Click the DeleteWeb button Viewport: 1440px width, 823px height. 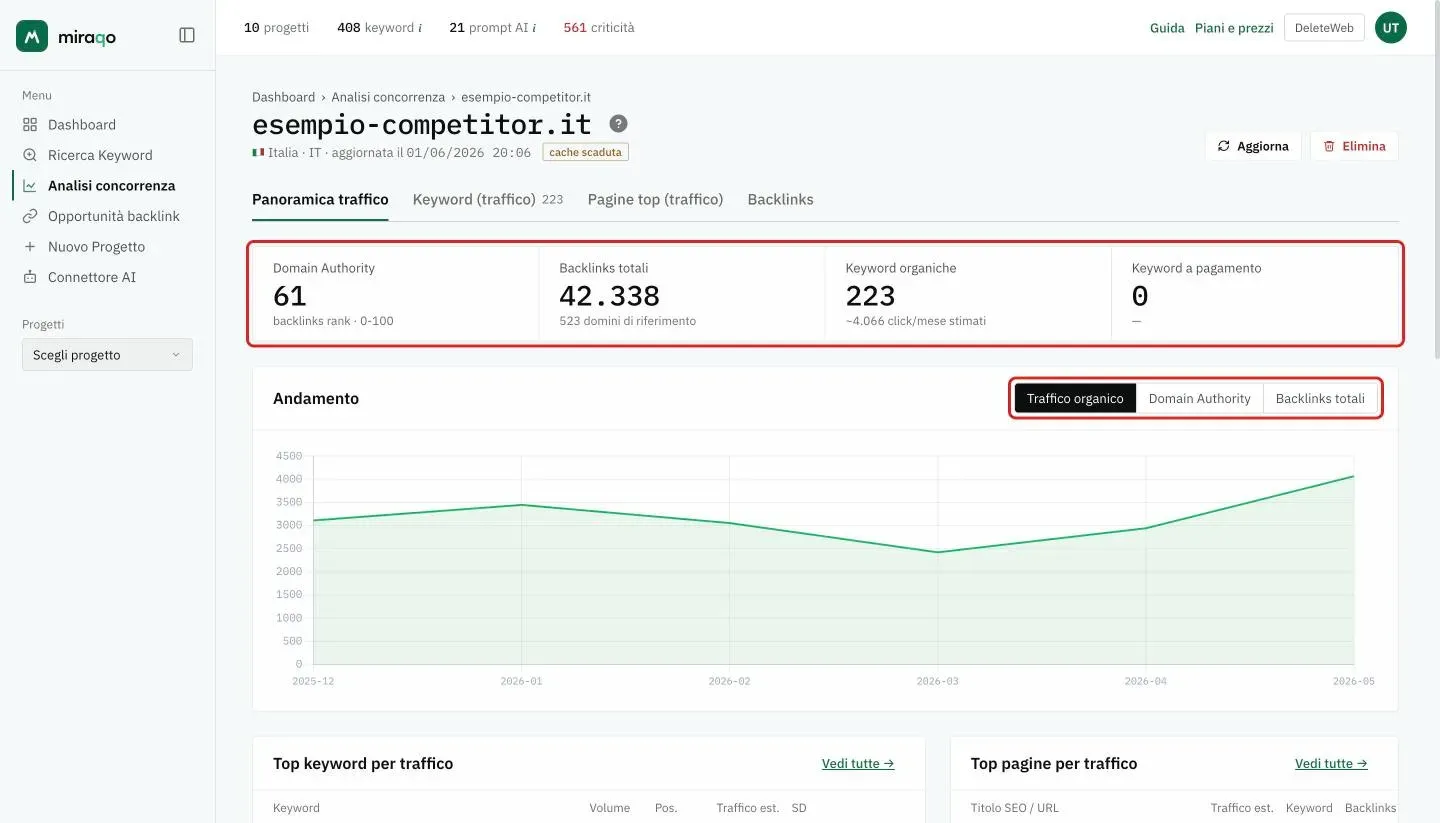pos(1324,28)
